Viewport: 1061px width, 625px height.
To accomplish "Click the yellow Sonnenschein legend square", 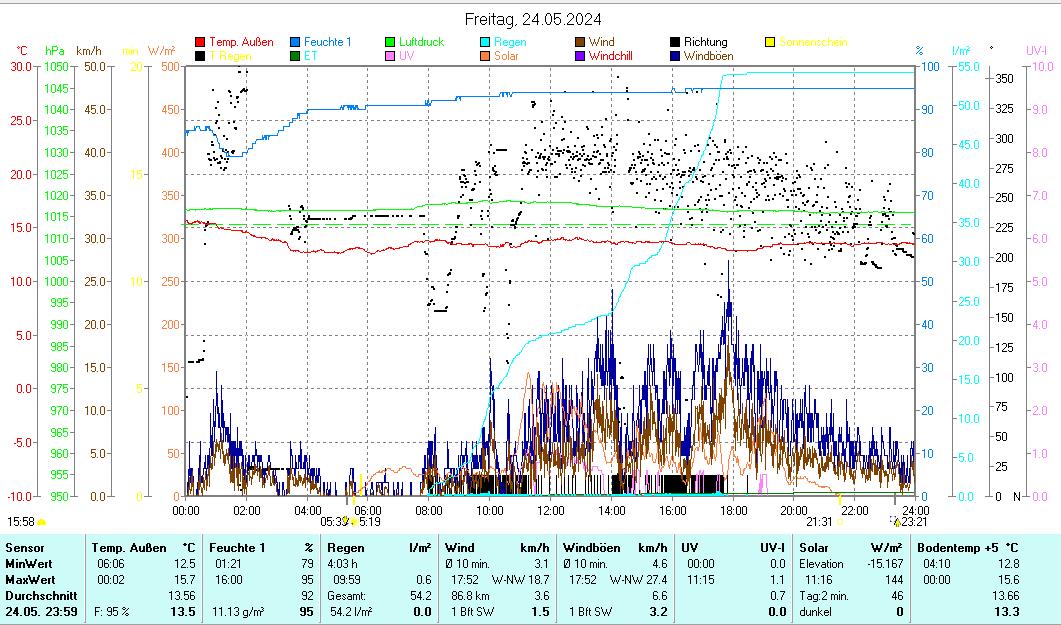I will tap(770, 42).
